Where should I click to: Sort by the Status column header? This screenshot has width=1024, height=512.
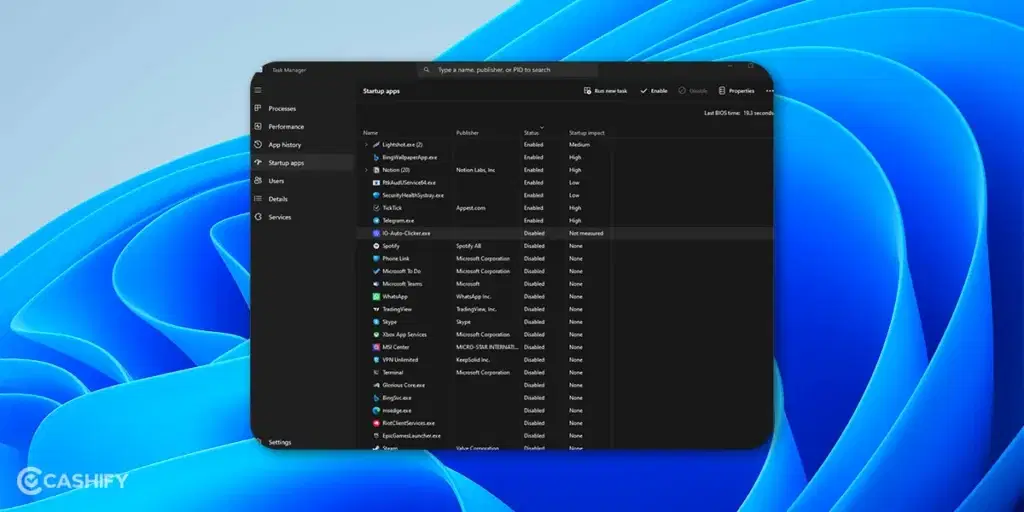point(531,133)
